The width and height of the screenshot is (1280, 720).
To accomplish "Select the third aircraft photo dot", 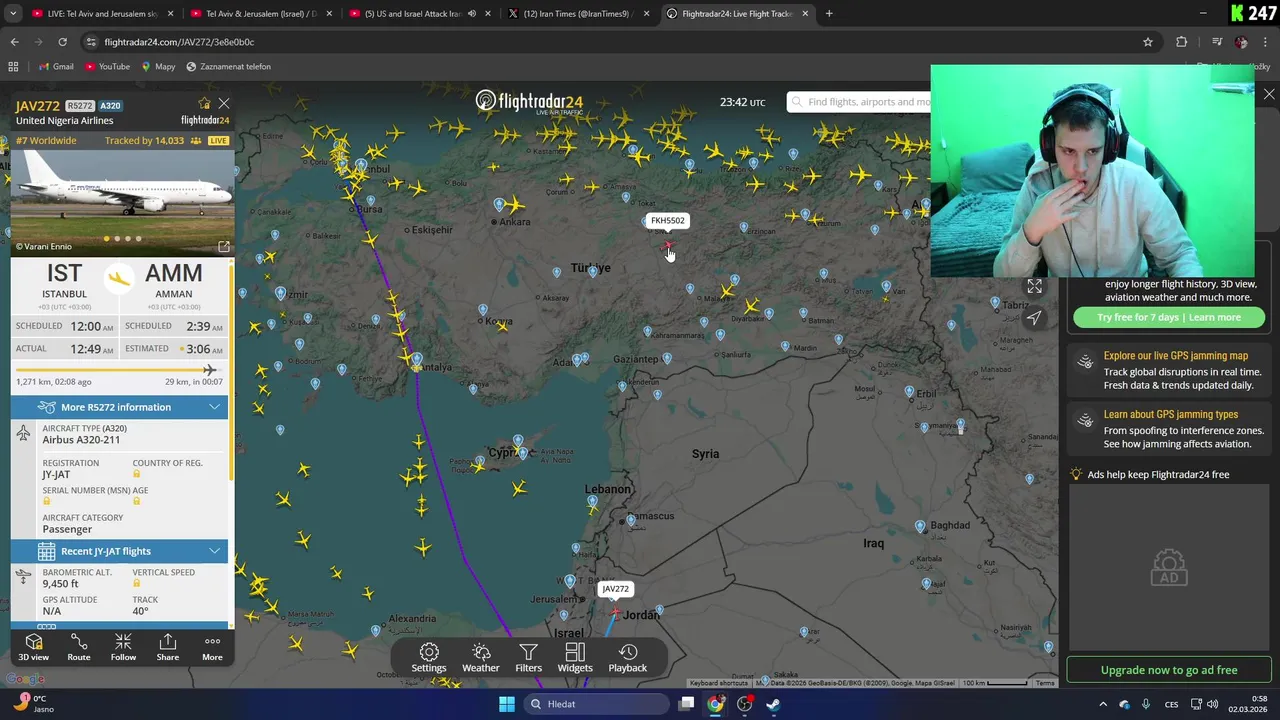I will point(128,239).
